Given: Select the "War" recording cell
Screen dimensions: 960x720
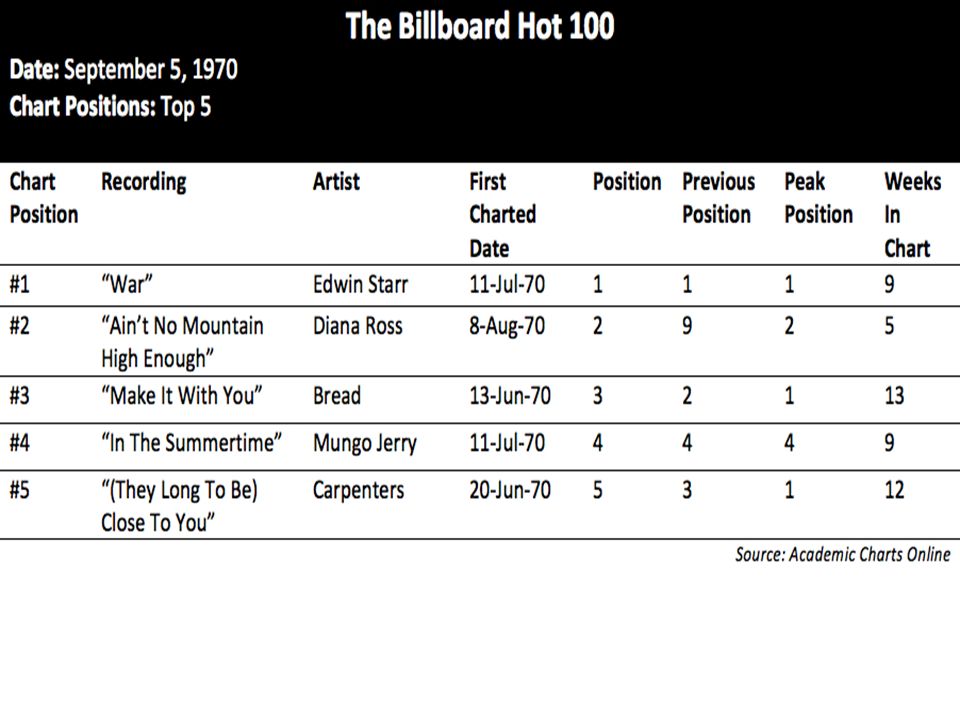Looking at the screenshot, I should click(127, 285).
